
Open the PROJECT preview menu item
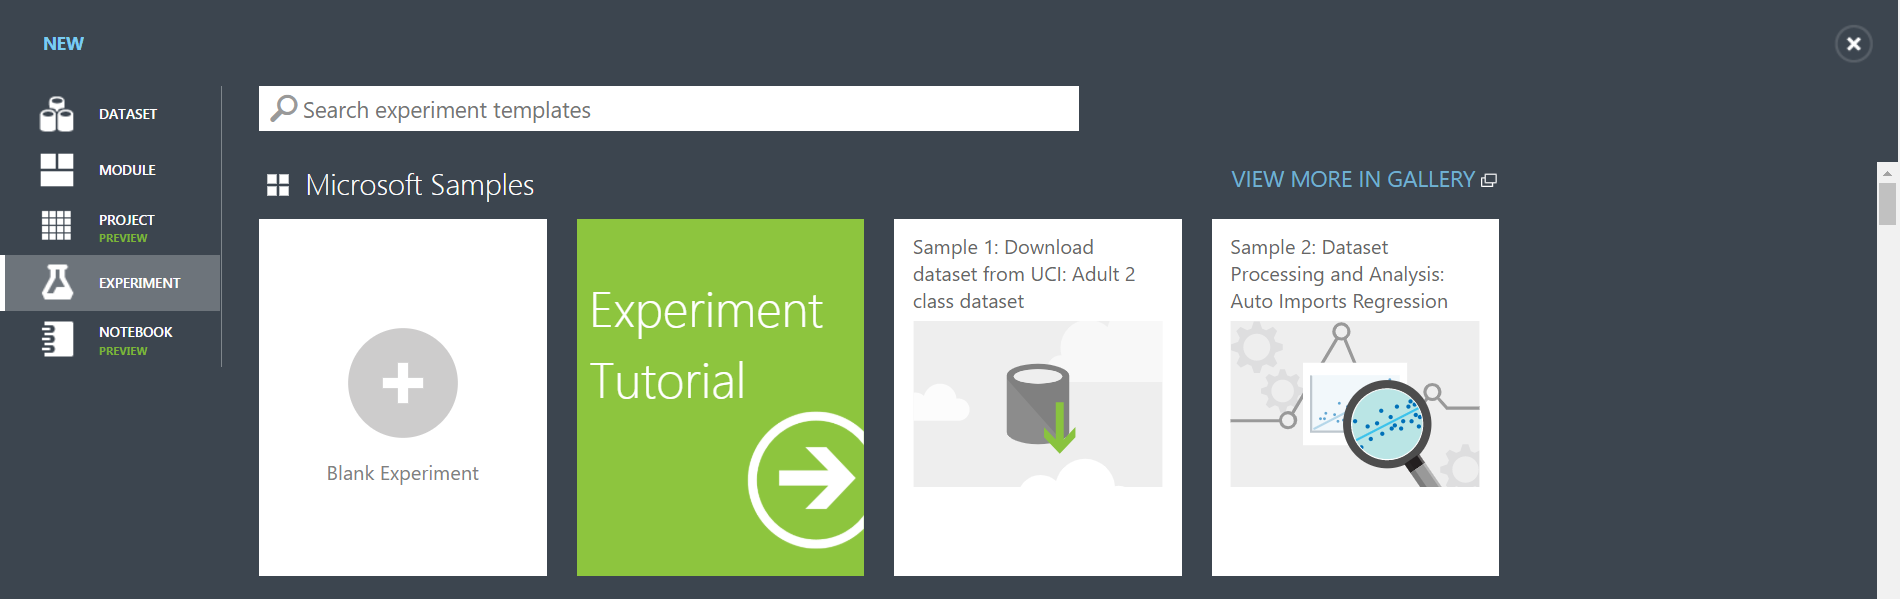(x=126, y=226)
